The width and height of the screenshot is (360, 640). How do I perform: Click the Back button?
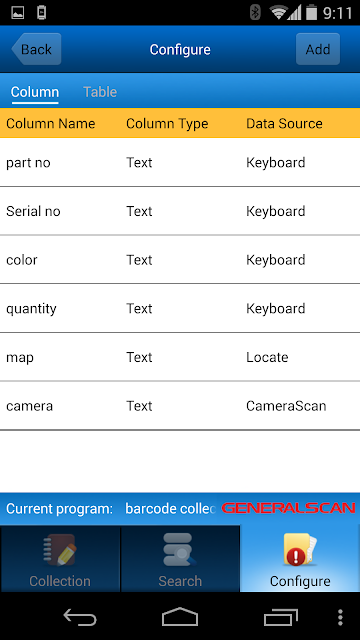click(36, 49)
